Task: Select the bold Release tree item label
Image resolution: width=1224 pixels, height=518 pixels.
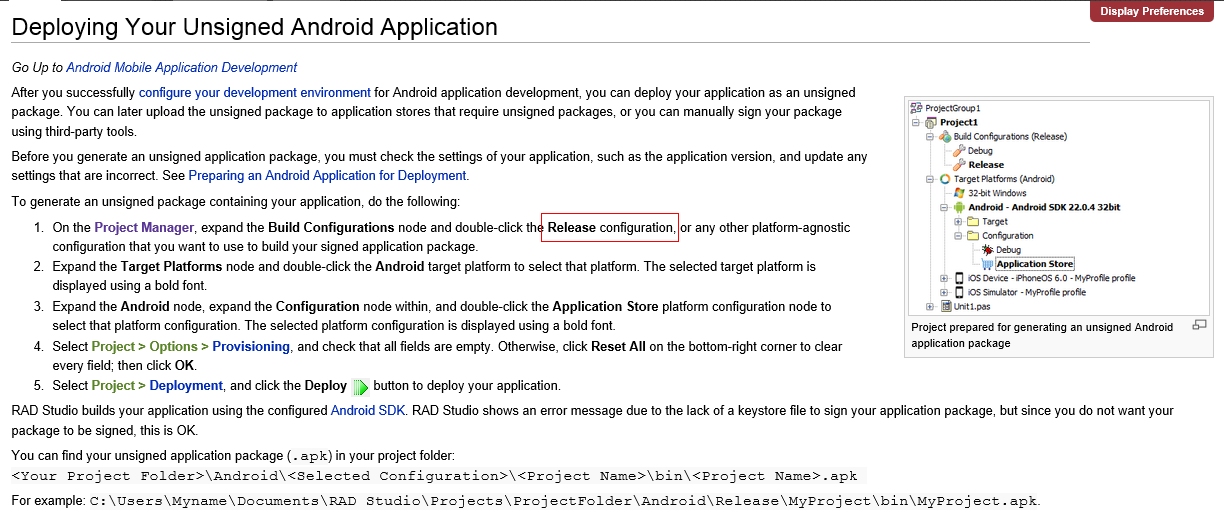Action: click(986, 164)
